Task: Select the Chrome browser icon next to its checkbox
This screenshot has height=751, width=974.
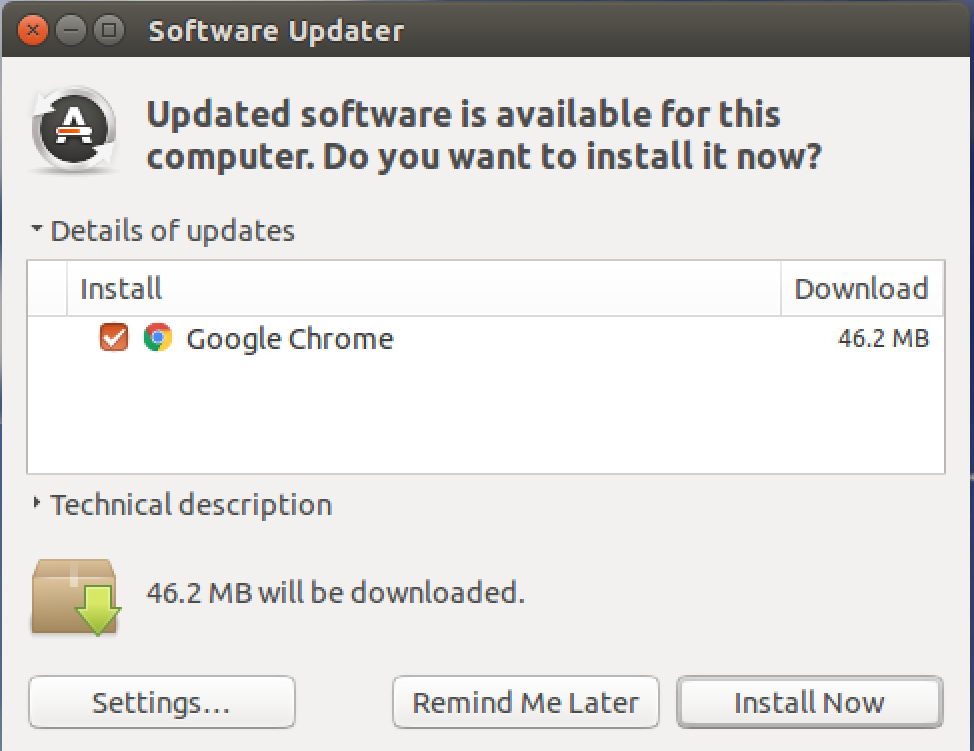Action: (x=160, y=338)
